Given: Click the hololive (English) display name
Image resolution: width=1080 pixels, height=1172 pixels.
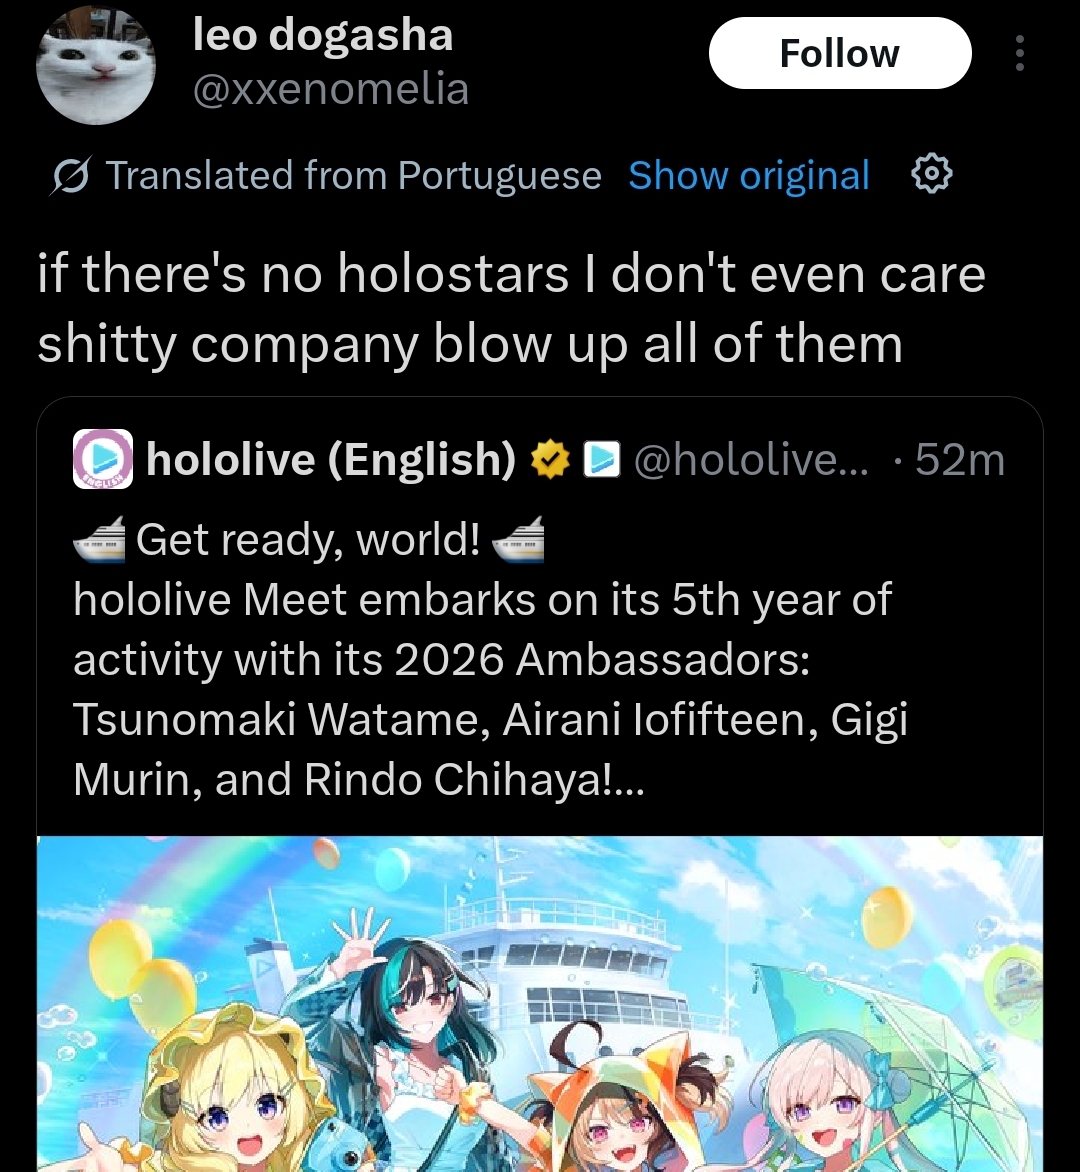Looking at the screenshot, I should coord(331,459).
